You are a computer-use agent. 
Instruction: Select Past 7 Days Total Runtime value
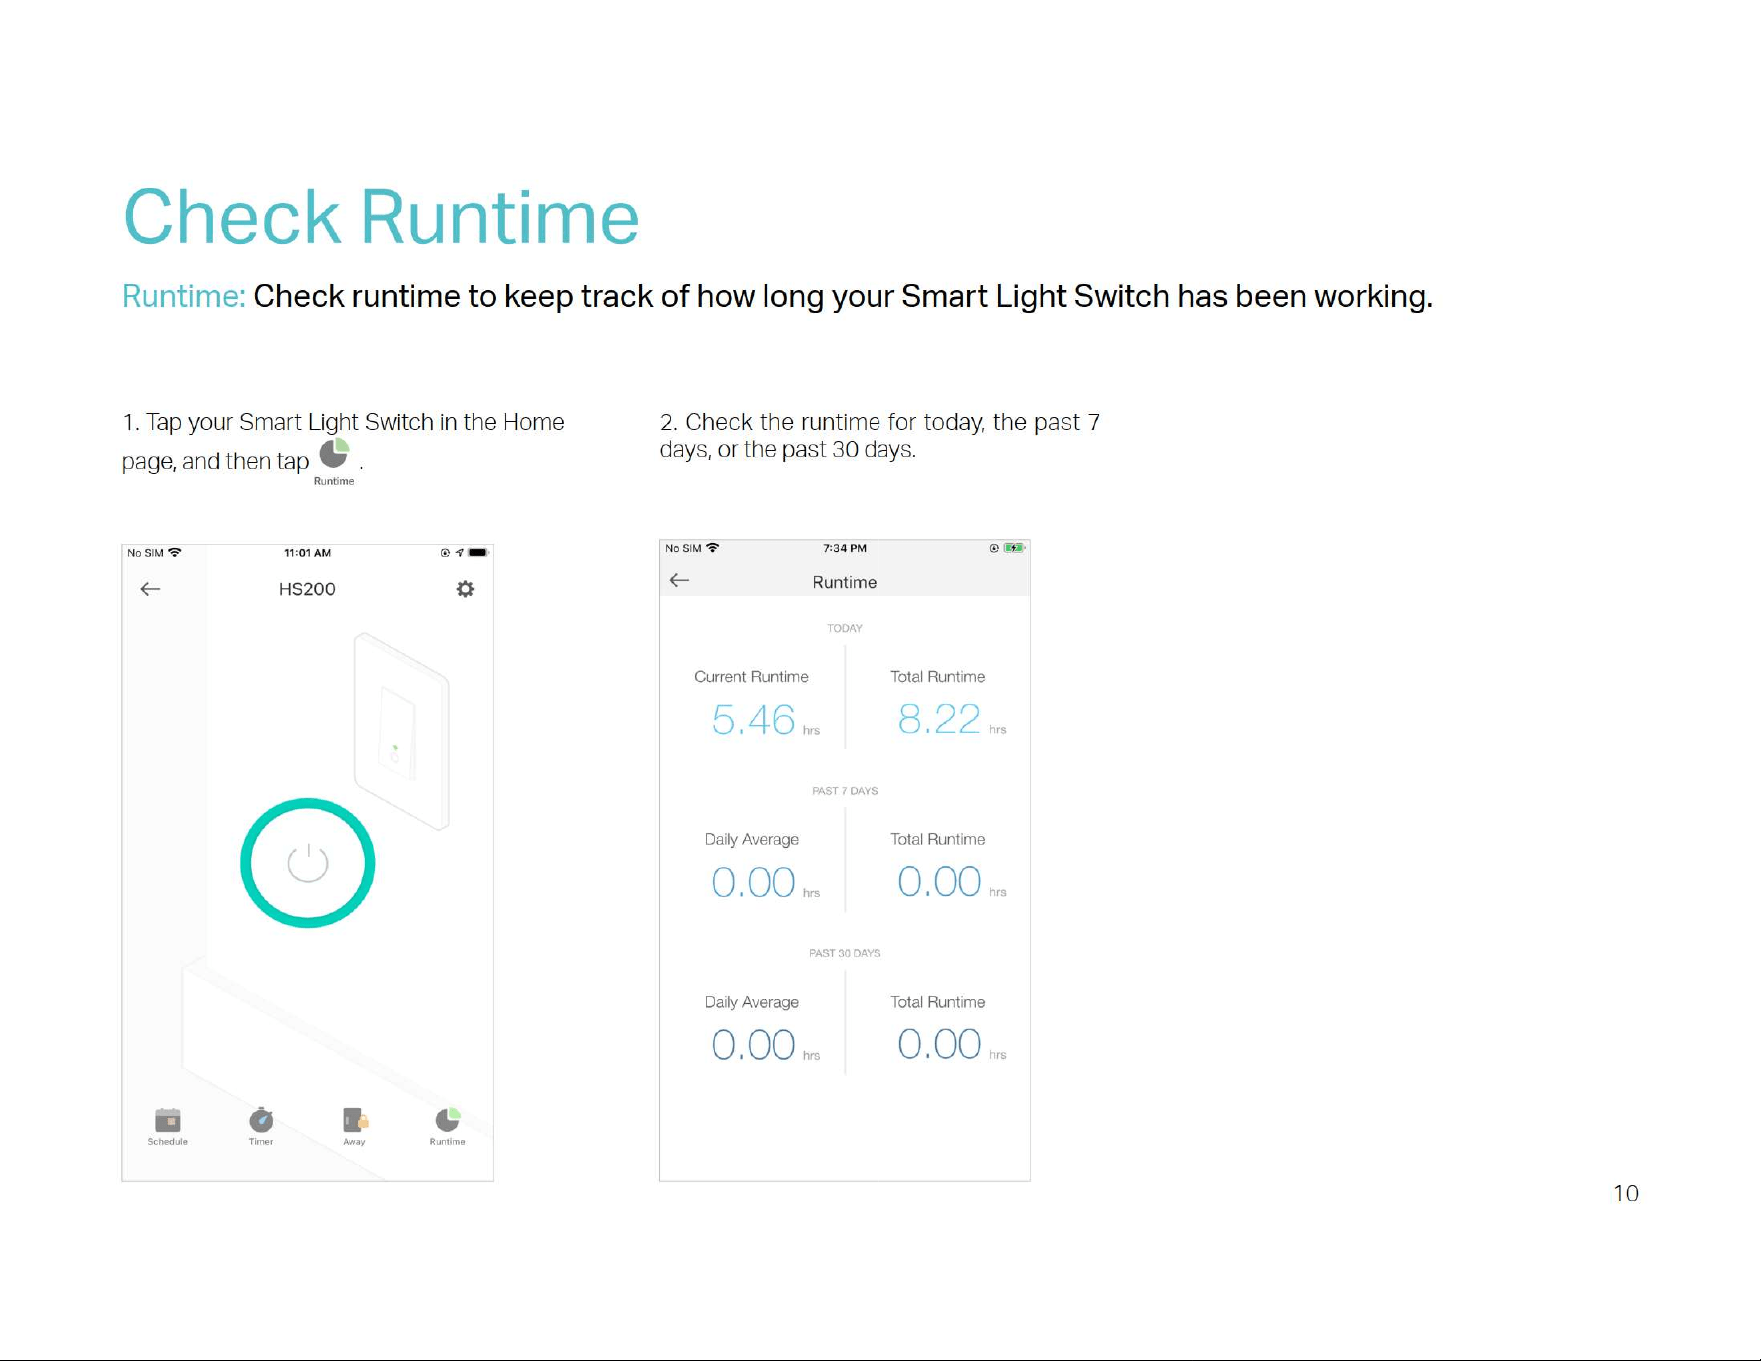(x=939, y=881)
